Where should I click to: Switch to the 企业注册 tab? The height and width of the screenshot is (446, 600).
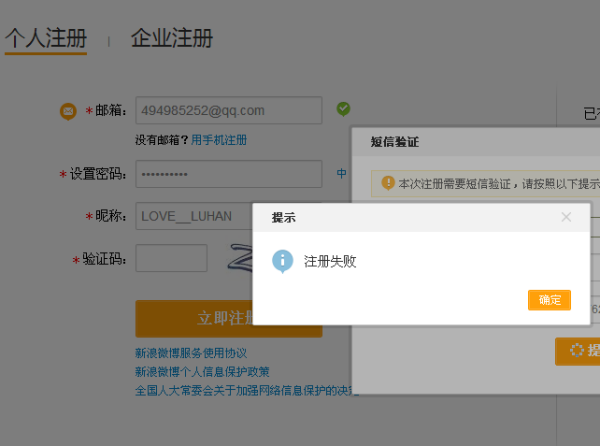(x=172, y=38)
